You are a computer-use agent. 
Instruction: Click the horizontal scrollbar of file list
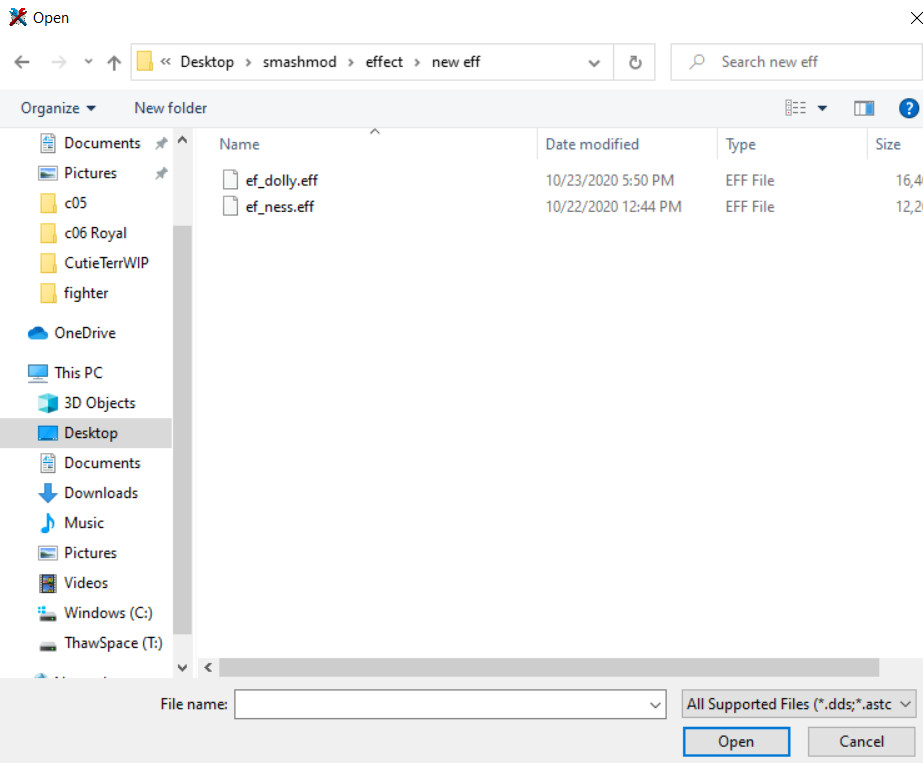click(x=548, y=667)
